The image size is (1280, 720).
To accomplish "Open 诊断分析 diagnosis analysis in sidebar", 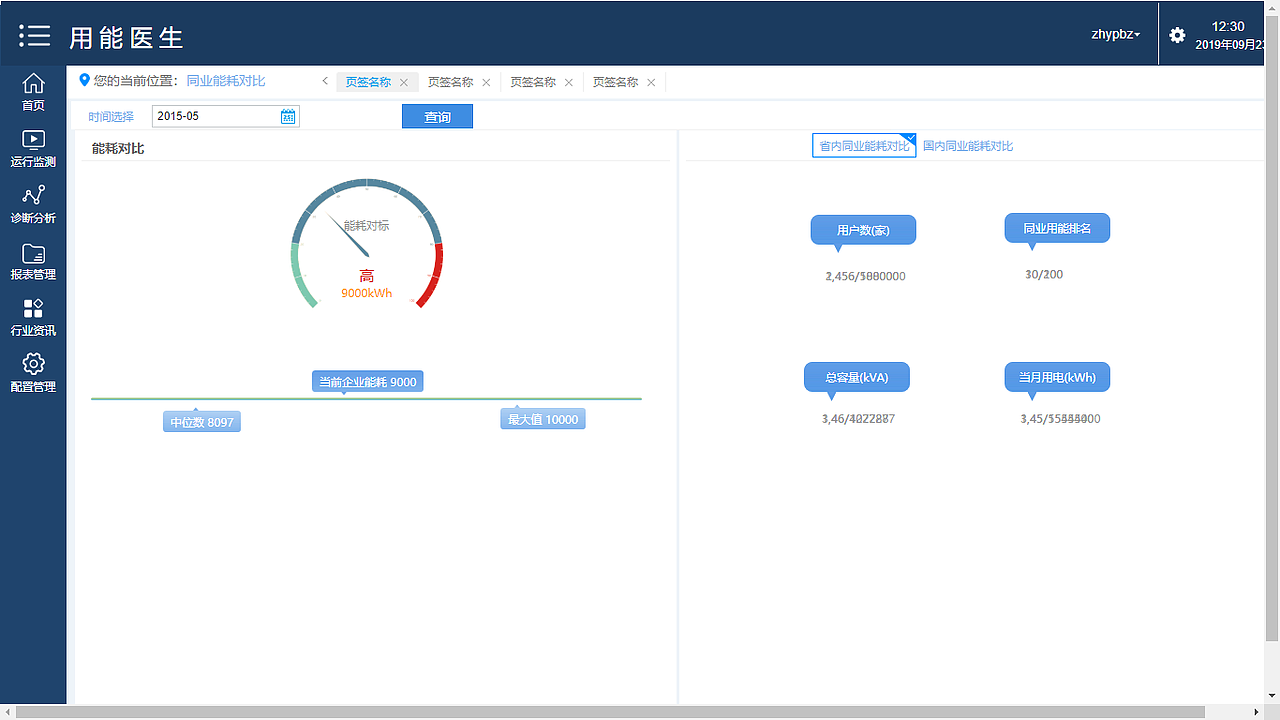I will click(x=33, y=204).
